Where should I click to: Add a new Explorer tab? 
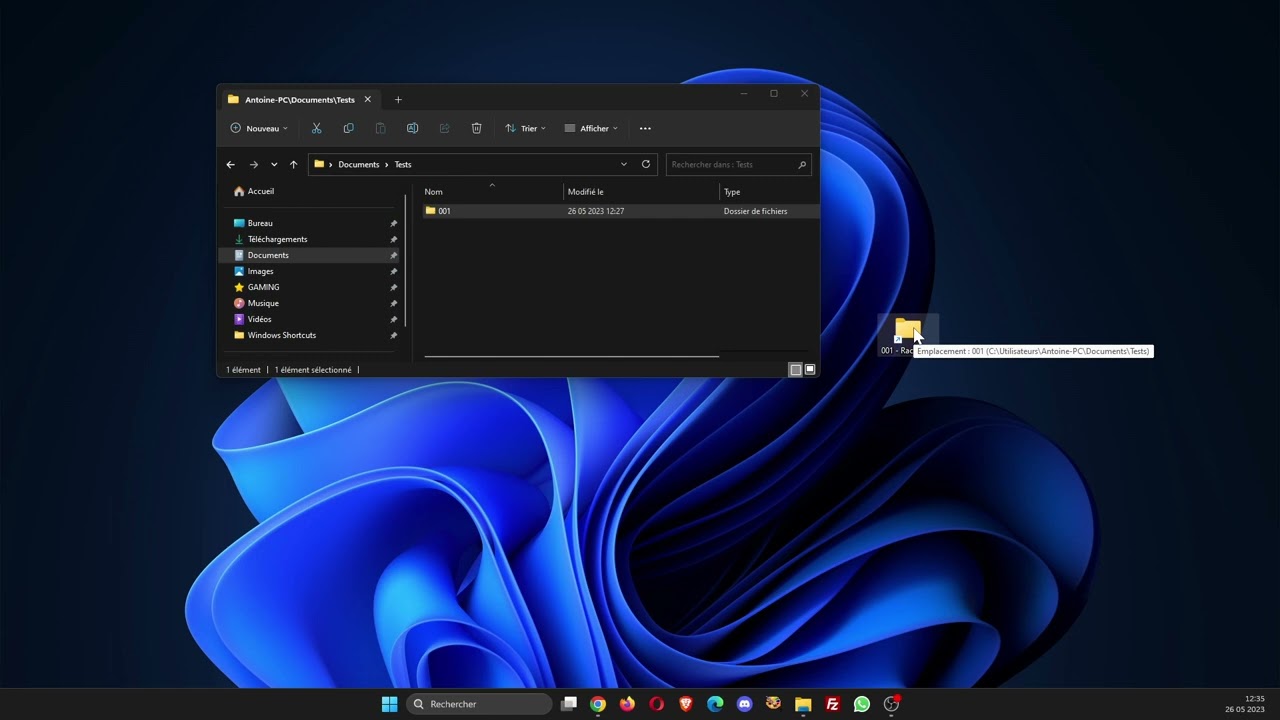pos(398,100)
